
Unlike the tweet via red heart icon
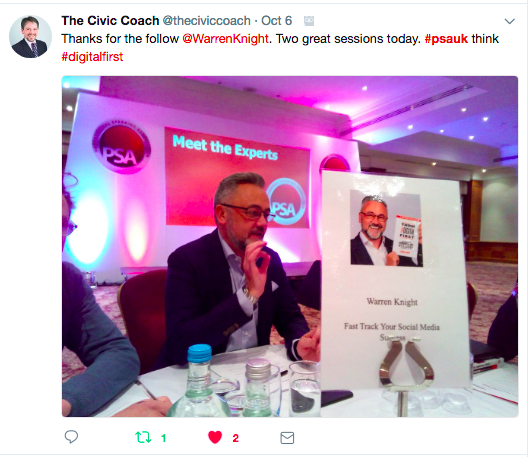click(215, 437)
